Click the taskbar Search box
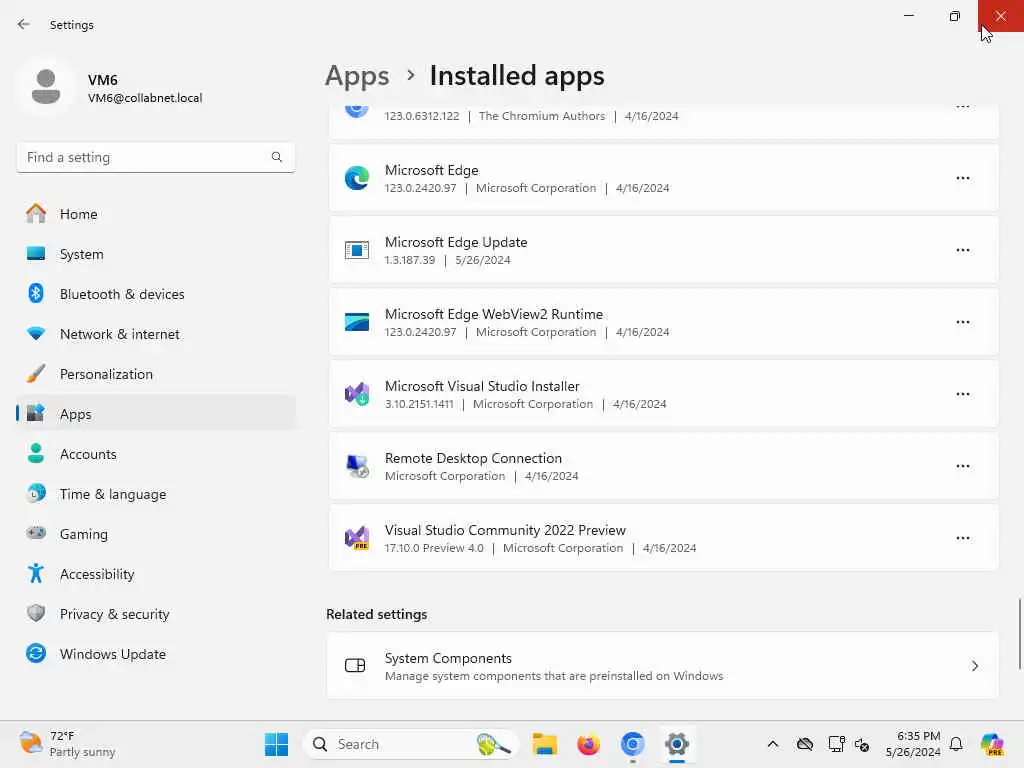 pyautogui.click(x=411, y=744)
